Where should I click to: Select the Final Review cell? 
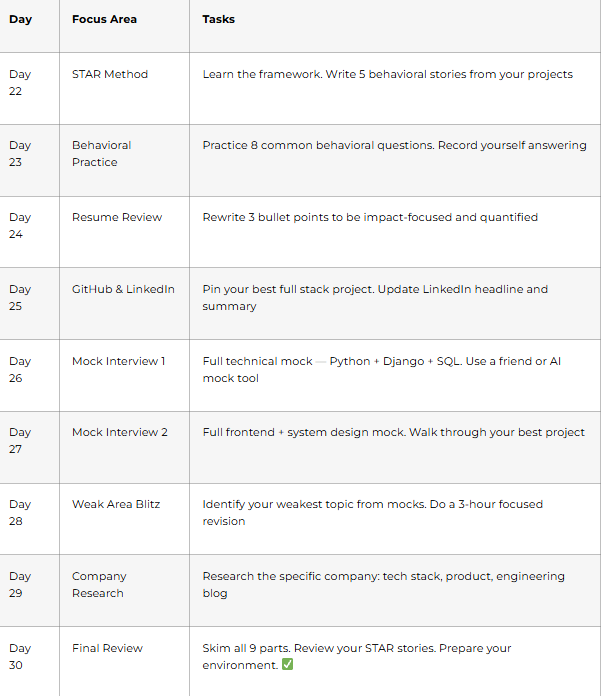107,648
